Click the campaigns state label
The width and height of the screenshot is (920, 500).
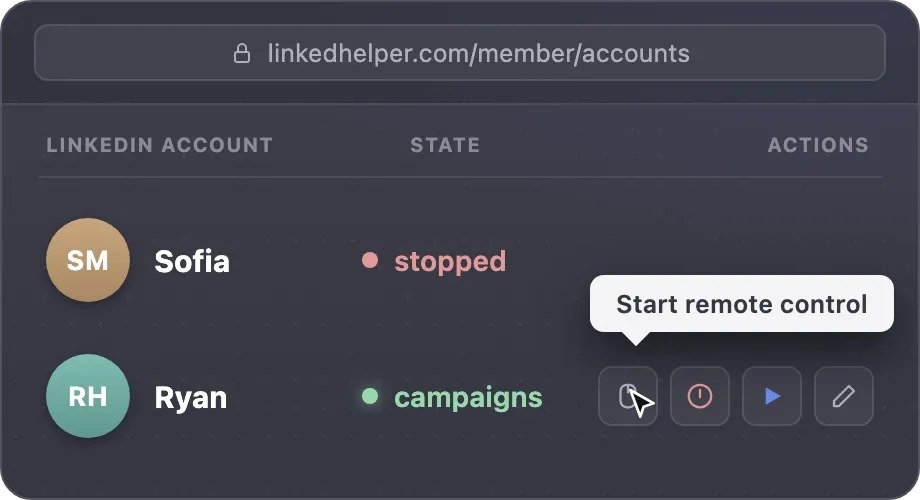(x=468, y=398)
